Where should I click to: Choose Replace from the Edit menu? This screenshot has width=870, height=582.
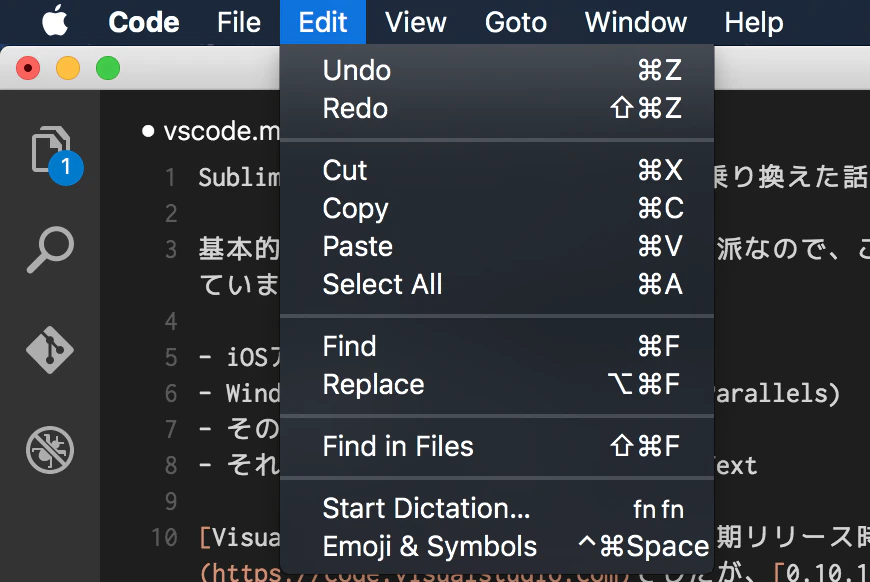pos(497,384)
